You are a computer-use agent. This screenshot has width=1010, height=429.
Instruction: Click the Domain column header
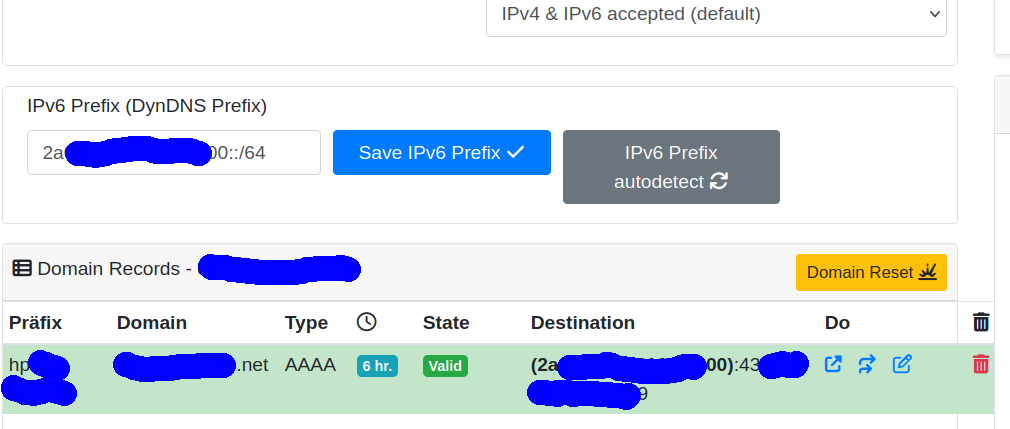click(152, 323)
